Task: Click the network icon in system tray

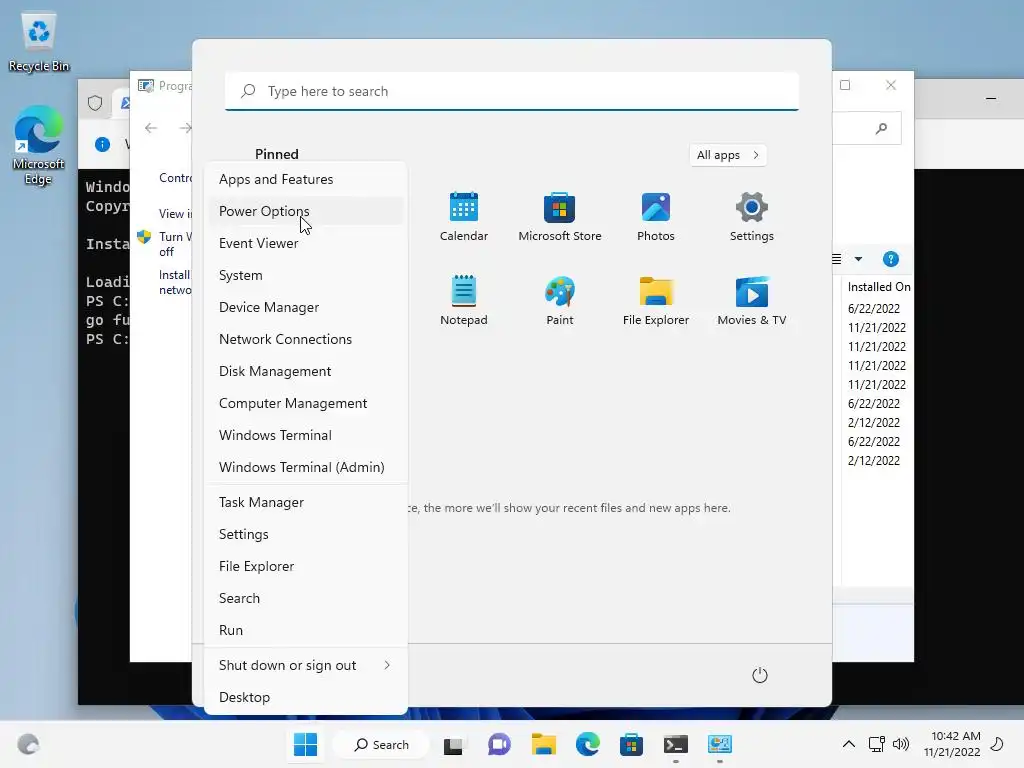Action: click(x=876, y=744)
